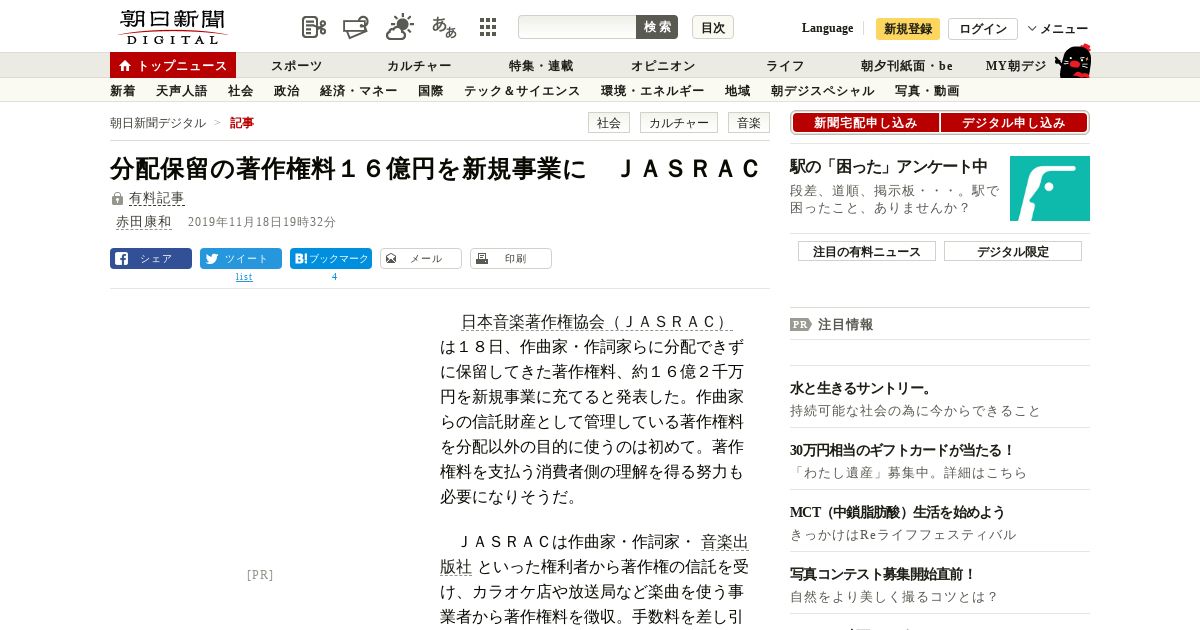This screenshot has height=630, width=1200.
Task: Select the 特集・連載 tab
Action: tap(541, 65)
